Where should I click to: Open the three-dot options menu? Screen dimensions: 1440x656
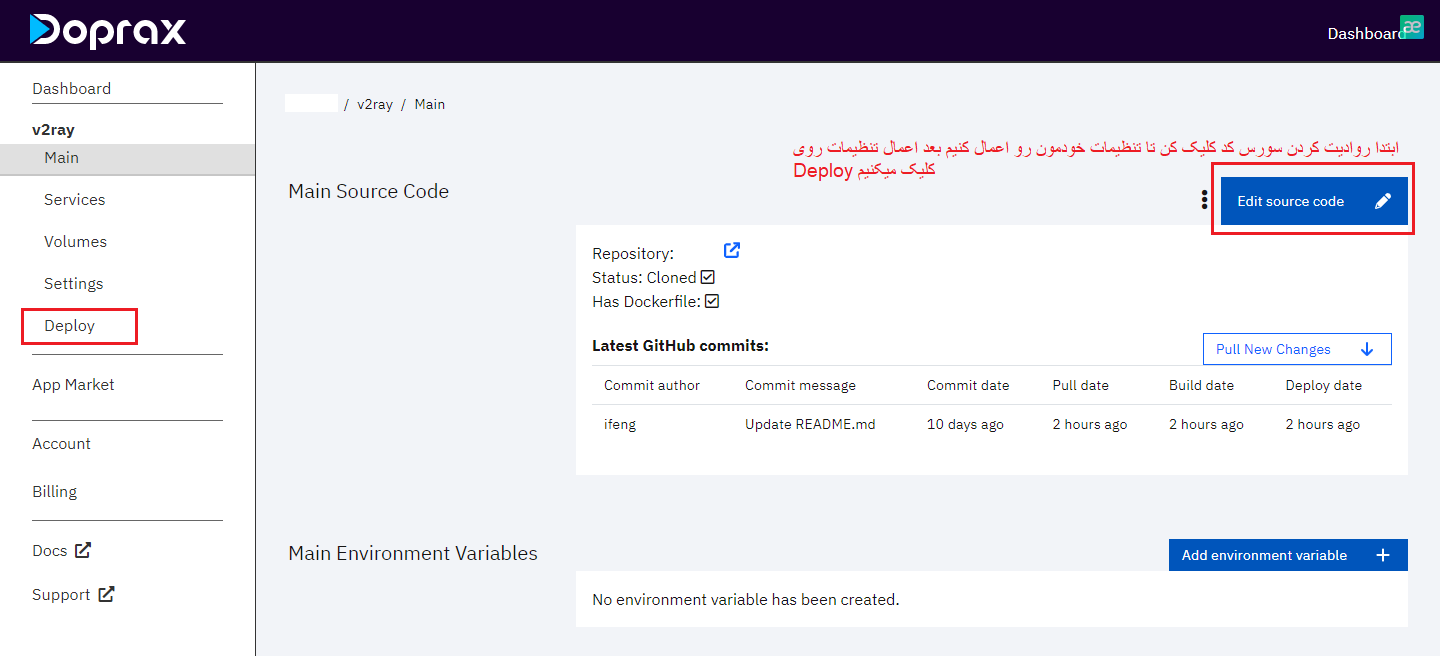[1204, 201]
